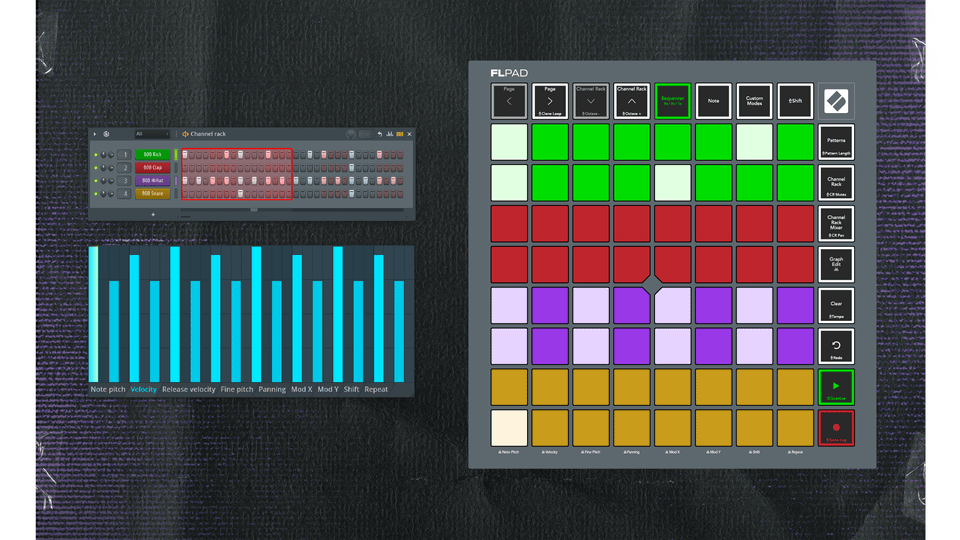Click the red Record pad on FLPAD
The width and height of the screenshot is (960, 540).
click(836, 428)
